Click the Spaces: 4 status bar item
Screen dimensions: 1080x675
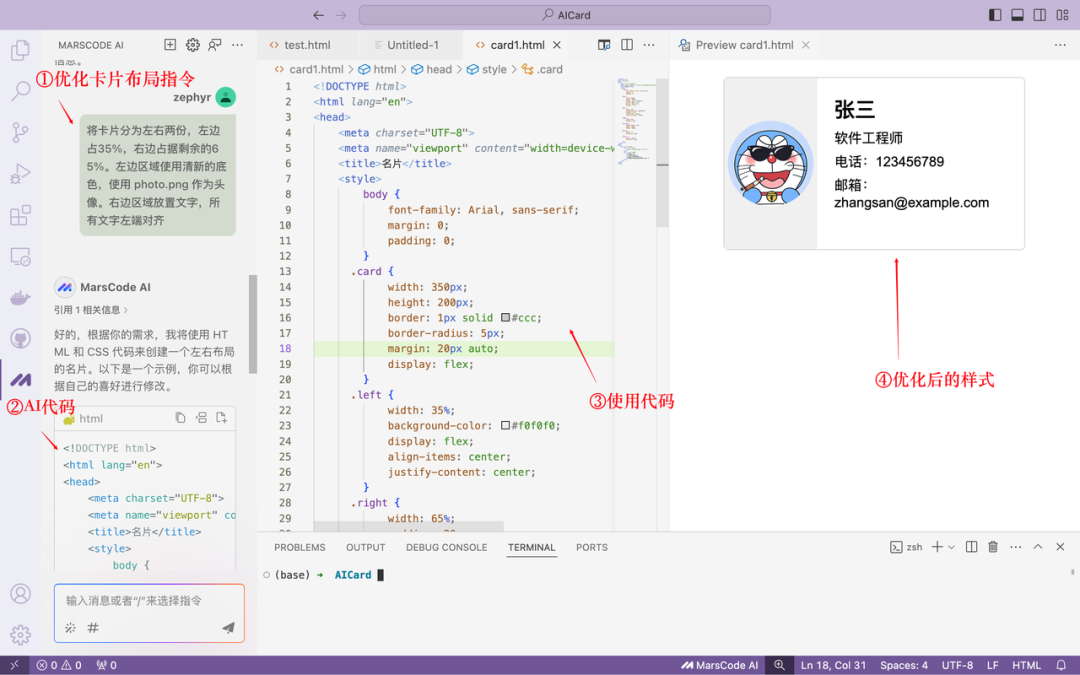[903, 665]
